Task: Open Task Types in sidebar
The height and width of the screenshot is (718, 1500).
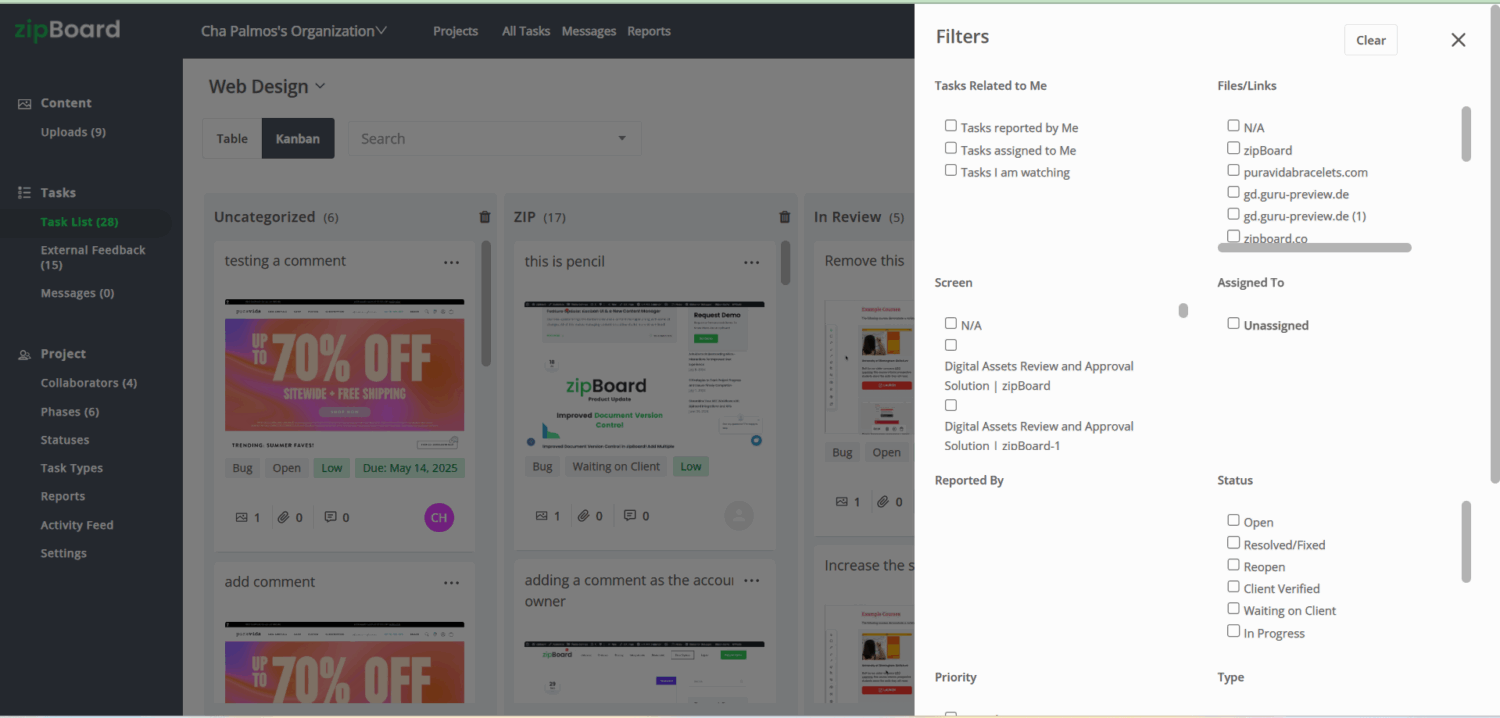Action: pyautogui.click(x=72, y=468)
